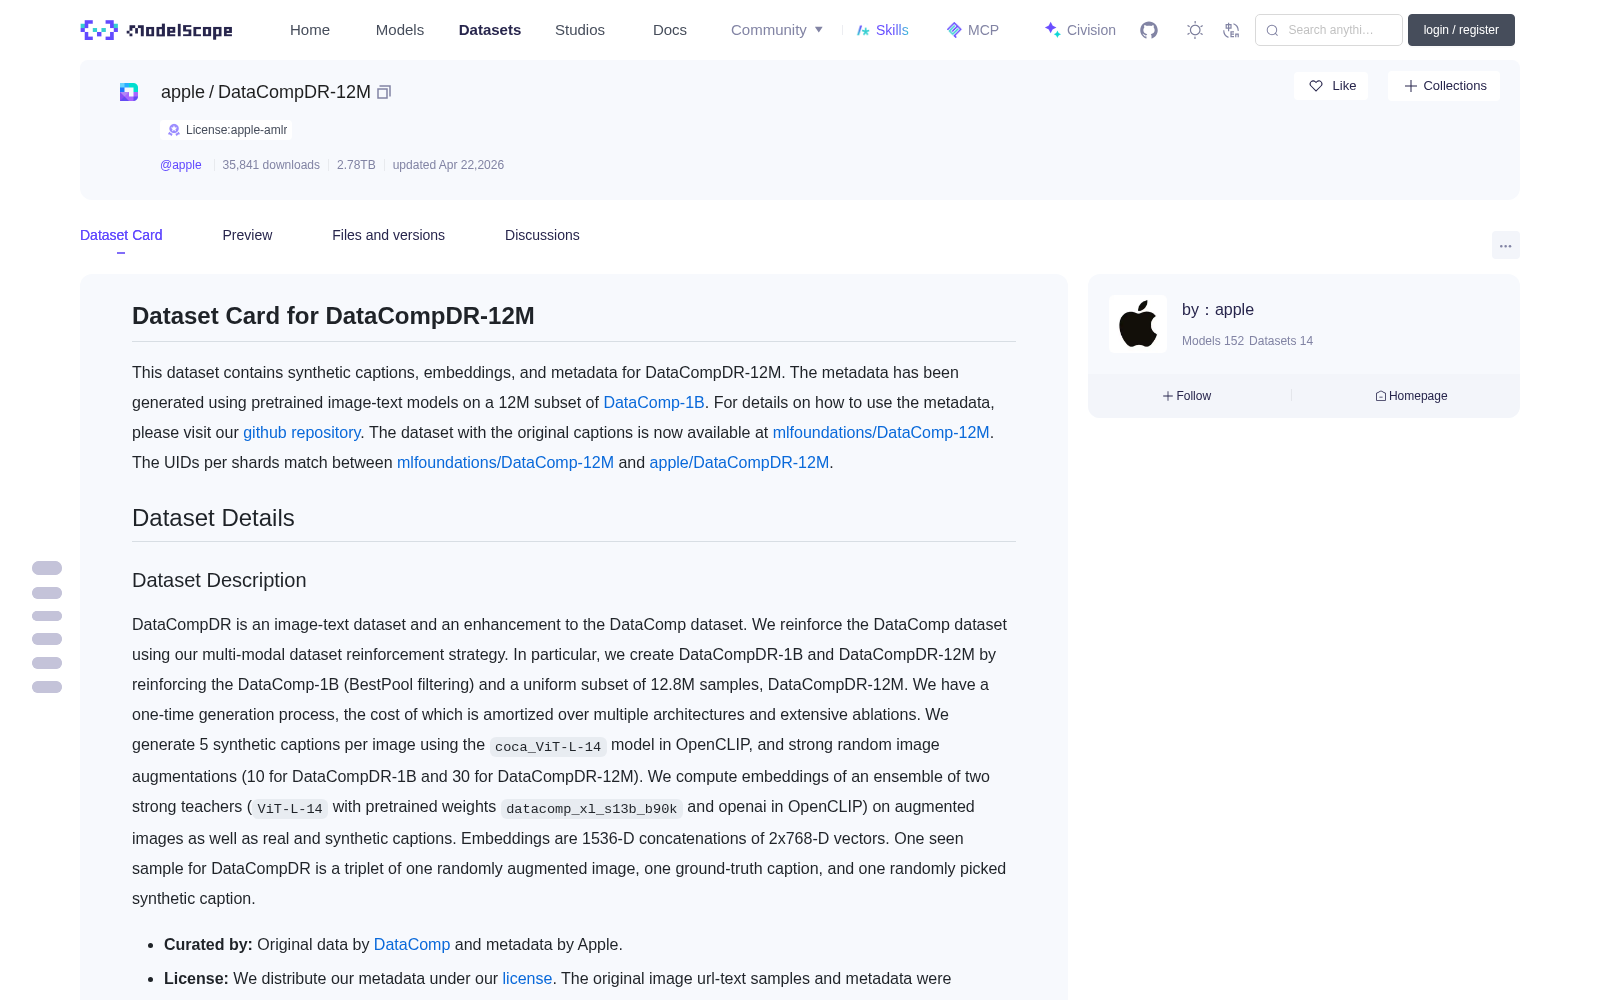
Task: Open the apple/DataCompDR-12M link in paragraph
Action: pos(739,462)
